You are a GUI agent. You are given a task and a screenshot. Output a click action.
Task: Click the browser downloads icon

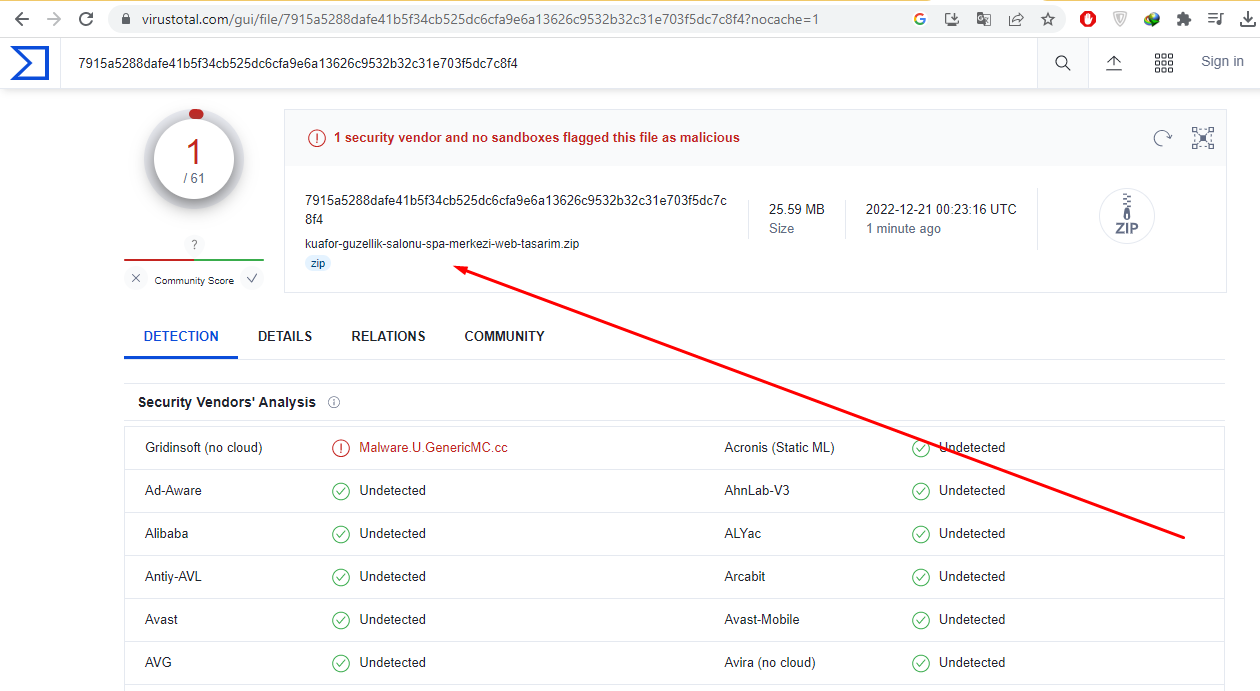point(1247,19)
